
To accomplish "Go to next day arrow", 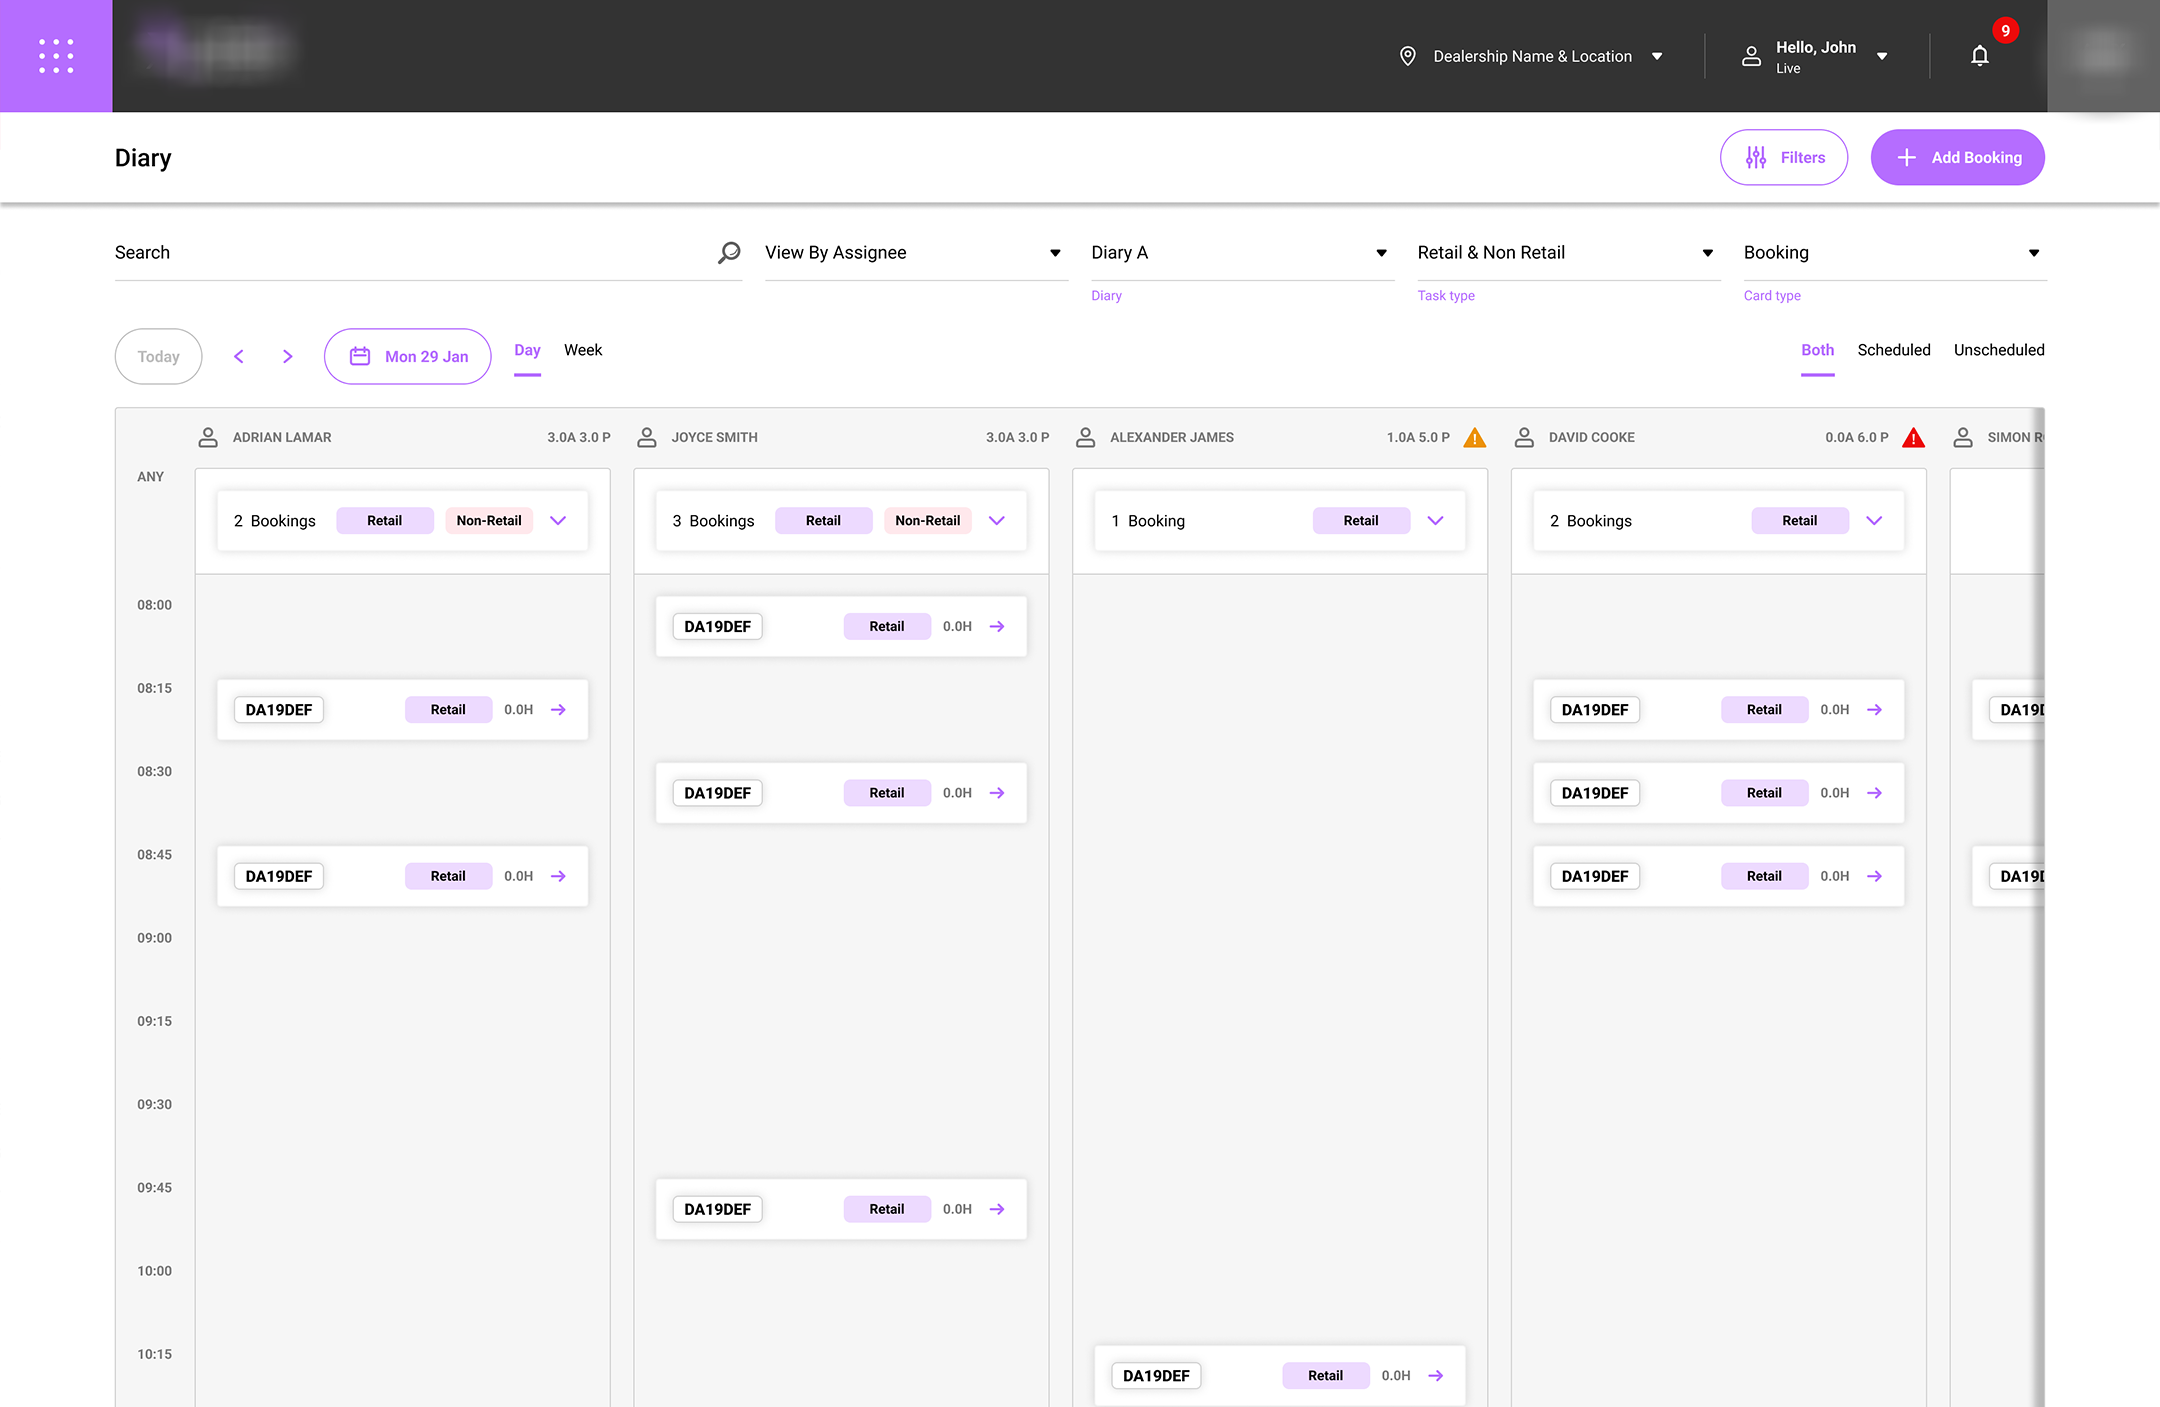I will tap(288, 357).
